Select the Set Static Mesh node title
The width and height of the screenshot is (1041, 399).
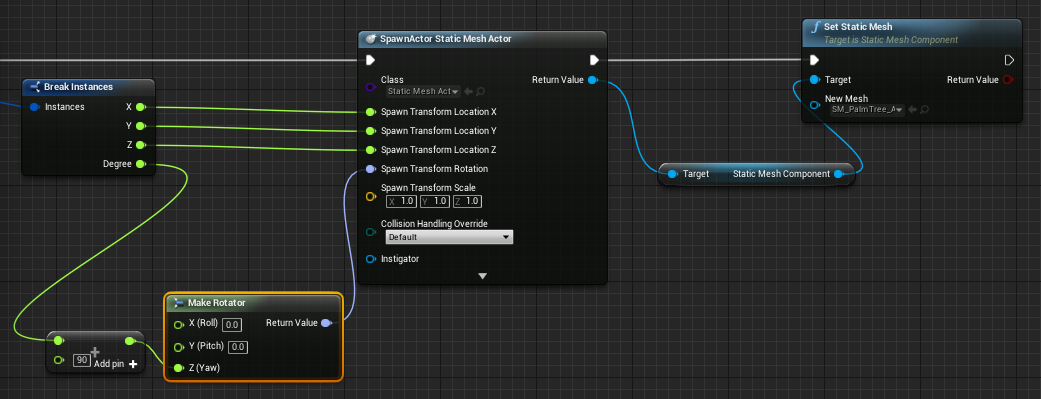click(x=858, y=27)
